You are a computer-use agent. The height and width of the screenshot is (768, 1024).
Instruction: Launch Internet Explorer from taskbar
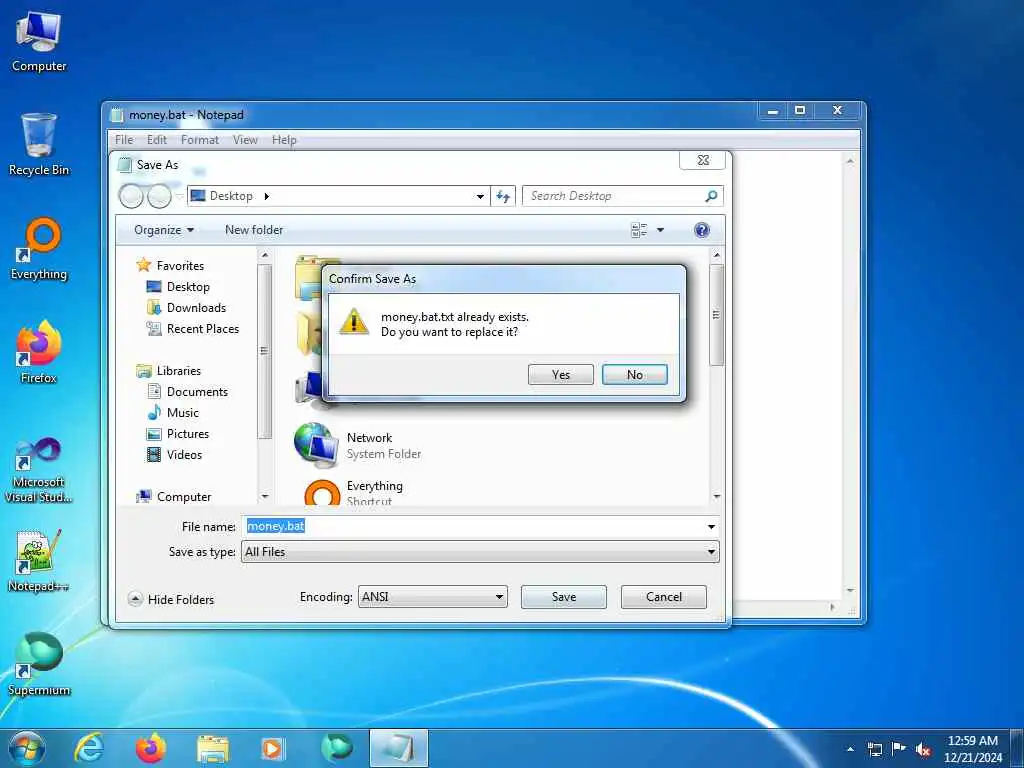[89, 748]
